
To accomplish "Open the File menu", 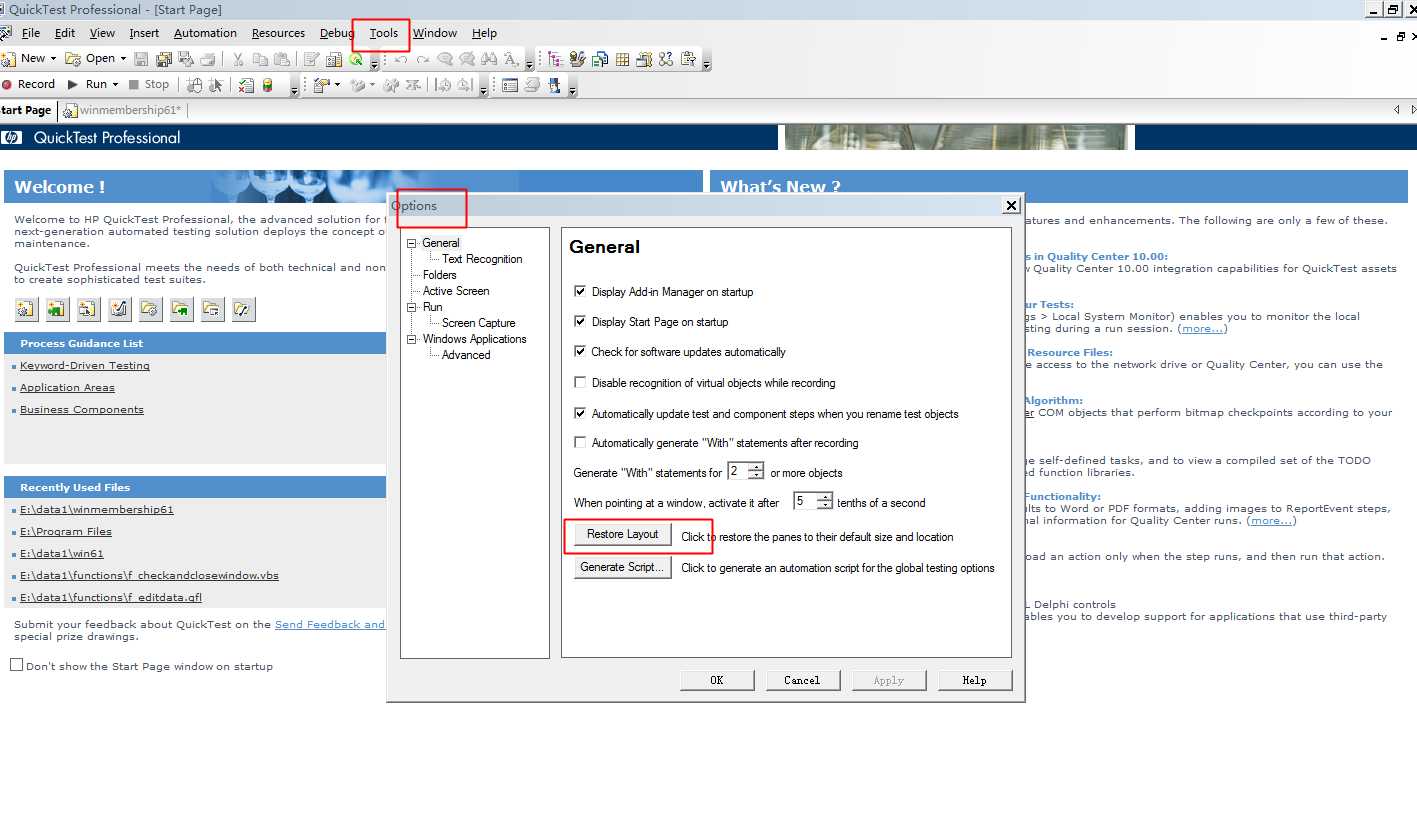I will 31,33.
